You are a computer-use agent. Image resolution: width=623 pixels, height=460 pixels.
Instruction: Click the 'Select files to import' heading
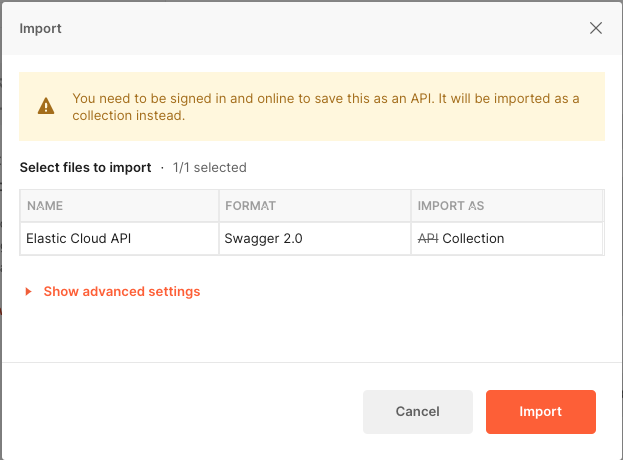coord(85,168)
